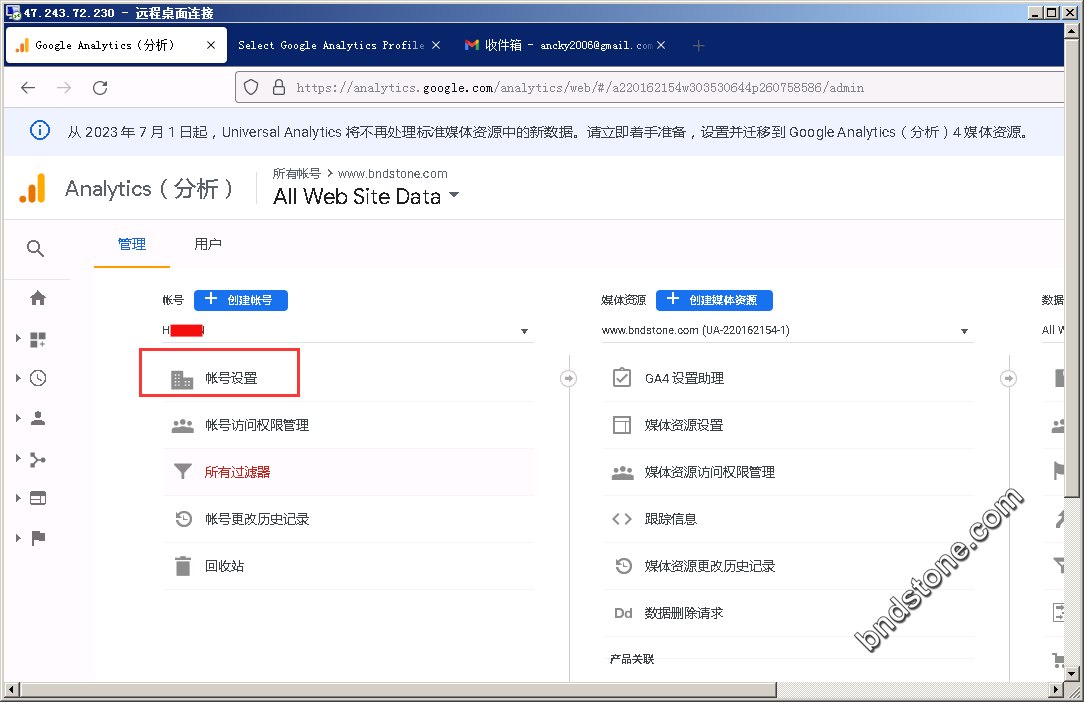Click the analytics URL address field
Image resolution: width=1084 pixels, height=702 pixels.
tap(650, 87)
